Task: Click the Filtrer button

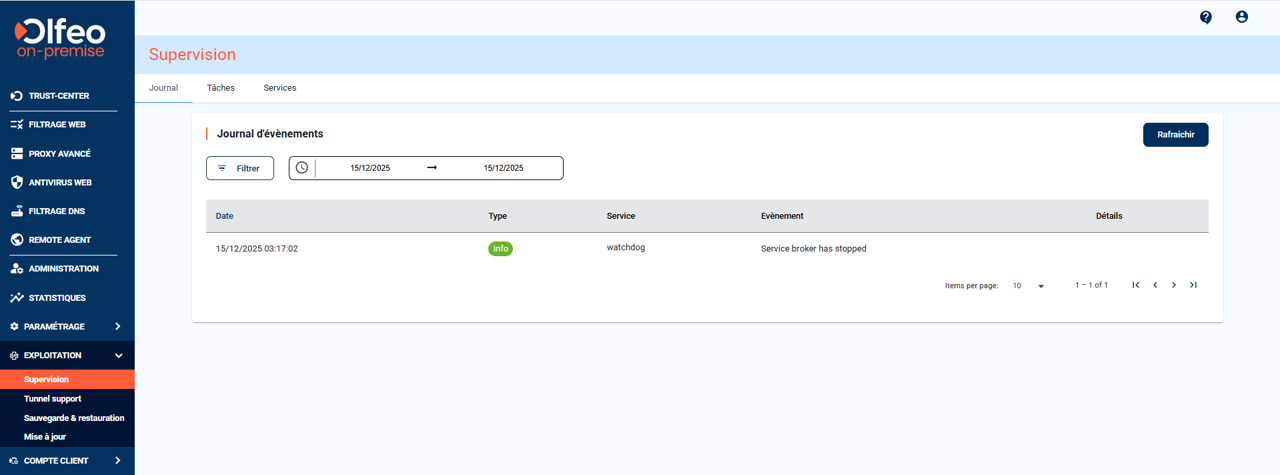Action: 240,168
